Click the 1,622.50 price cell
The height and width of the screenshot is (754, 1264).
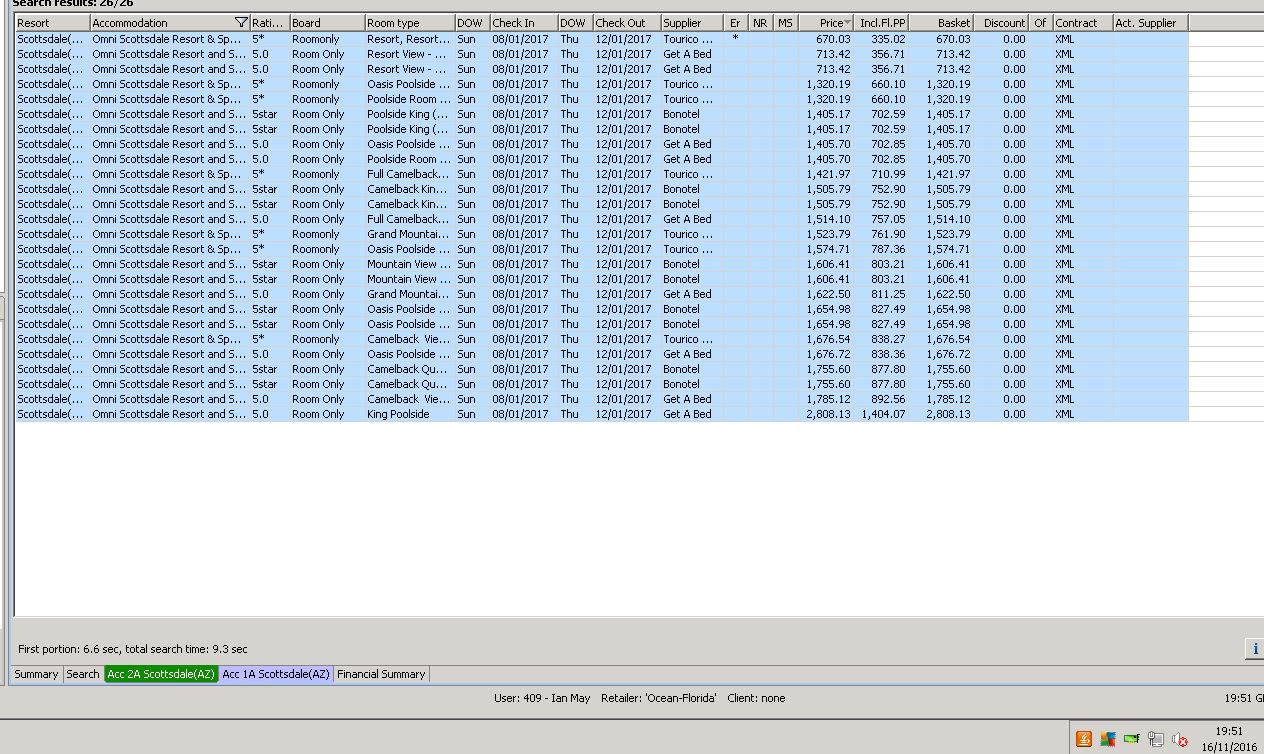point(828,294)
